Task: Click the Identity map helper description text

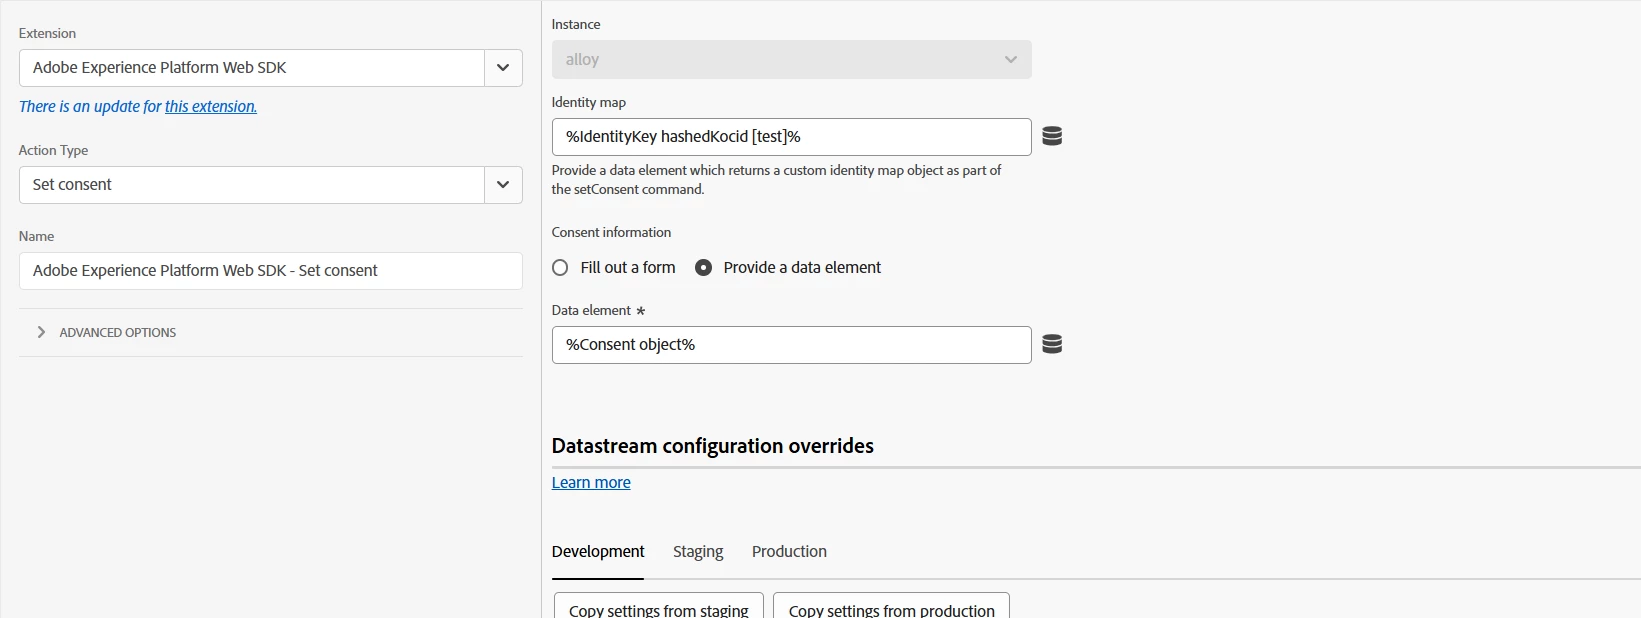Action: click(x=776, y=180)
